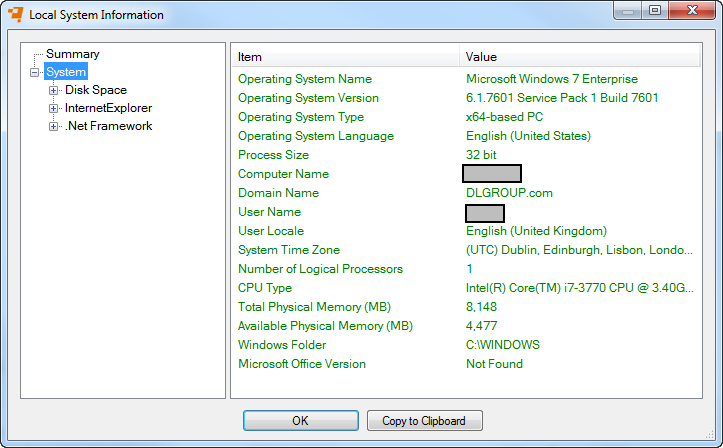Click the application icon in title bar
Image resolution: width=723 pixels, height=448 pixels.
15,15
